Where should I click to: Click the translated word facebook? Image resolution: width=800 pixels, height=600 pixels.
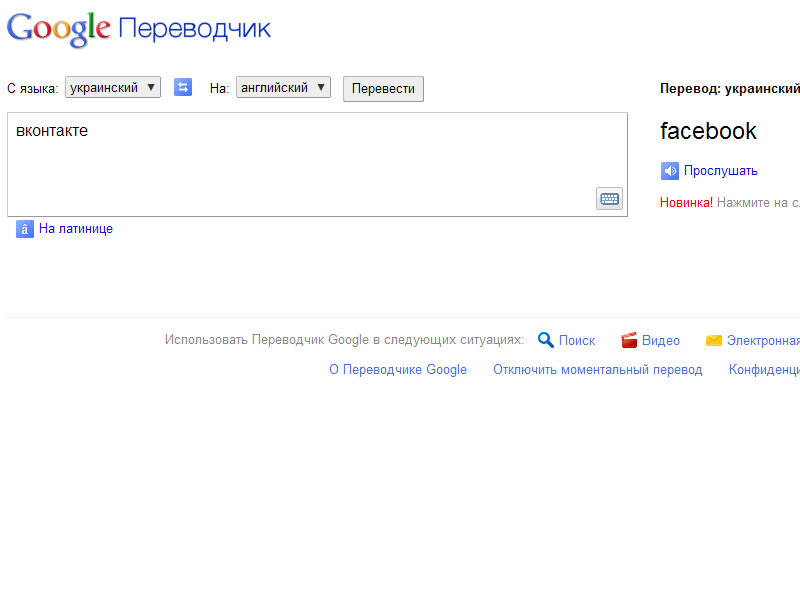708,131
